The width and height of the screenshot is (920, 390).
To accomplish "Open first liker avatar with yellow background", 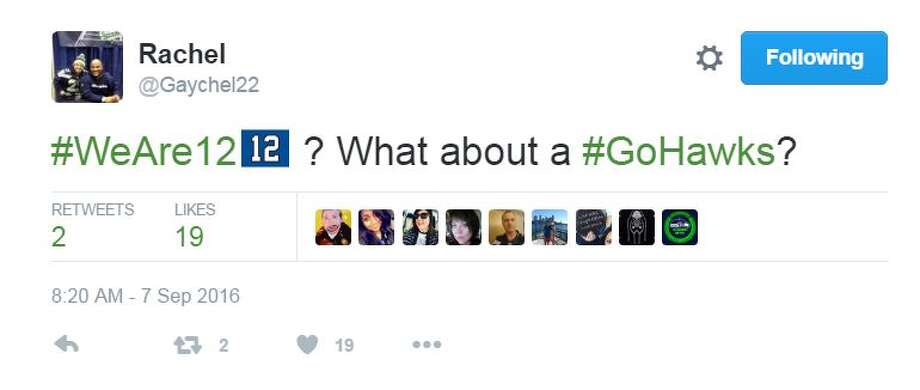I will [x=333, y=227].
